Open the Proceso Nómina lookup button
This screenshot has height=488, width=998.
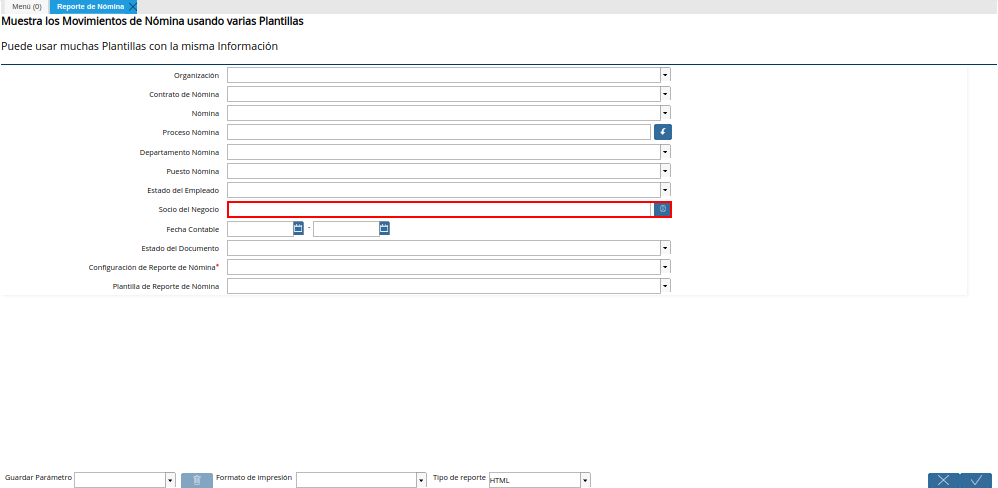click(663, 132)
